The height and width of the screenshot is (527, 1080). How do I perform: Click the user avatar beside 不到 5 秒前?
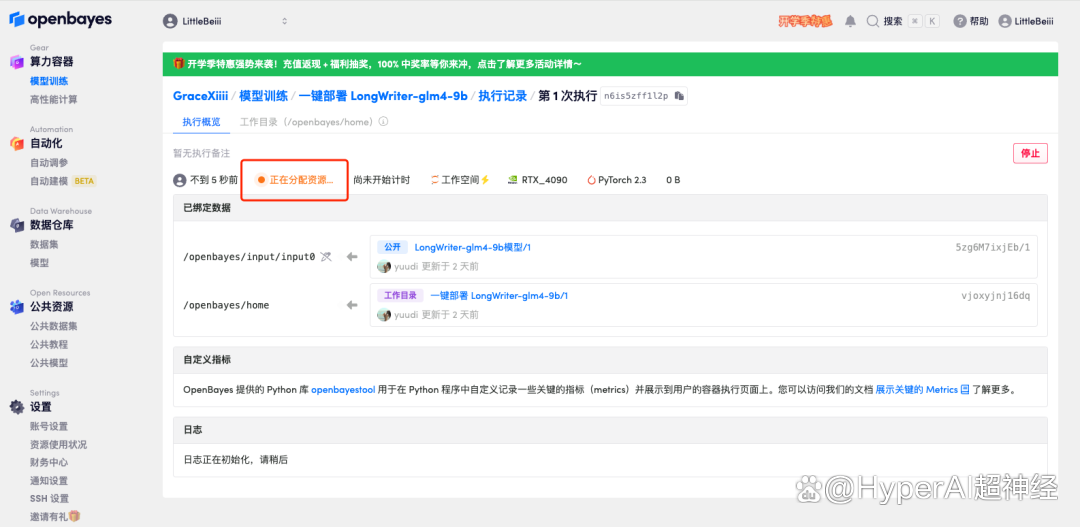pos(180,180)
